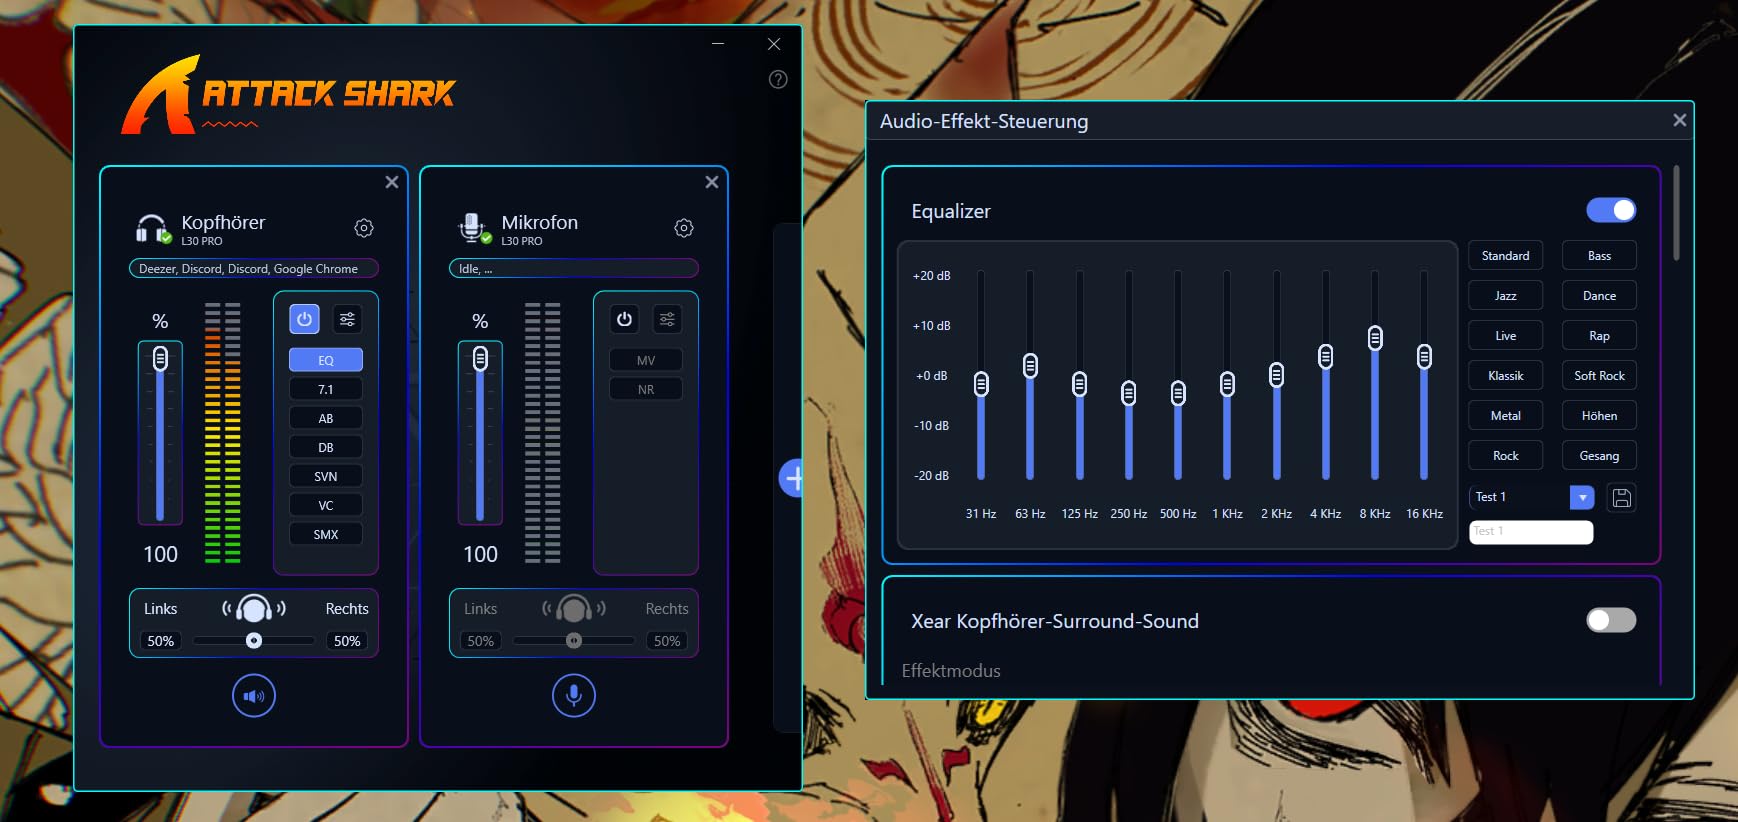Toggle the SMX effect button

click(326, 534)
